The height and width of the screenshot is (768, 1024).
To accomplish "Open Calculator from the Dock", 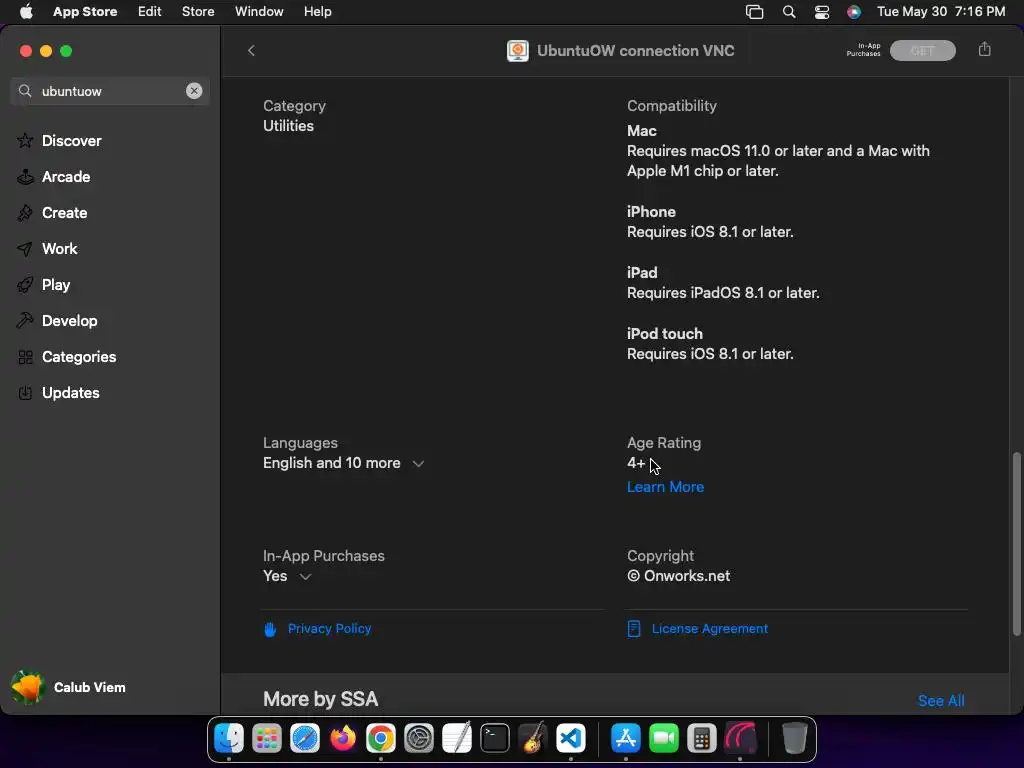I will click(x=701, y=739).
